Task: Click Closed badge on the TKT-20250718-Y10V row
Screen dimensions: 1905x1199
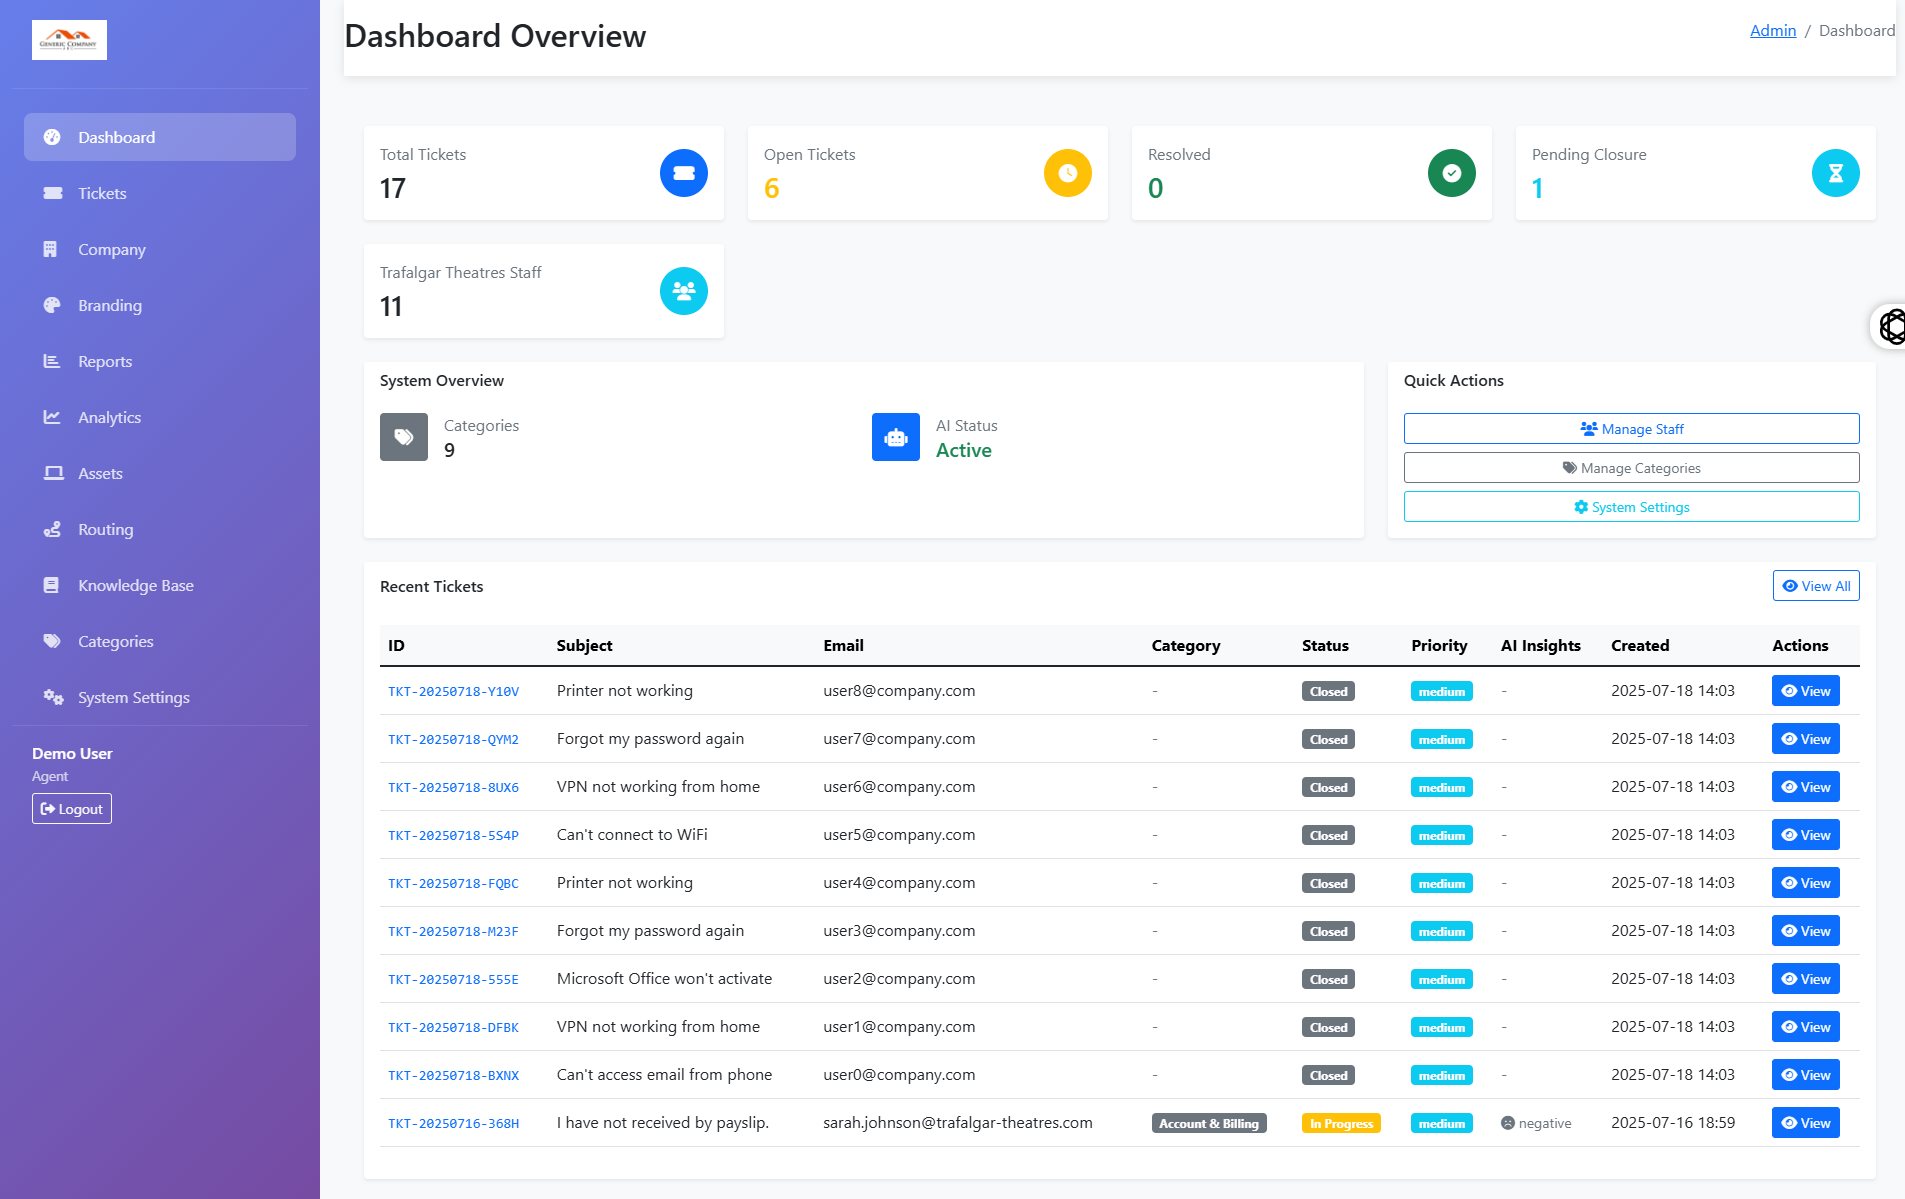Action: pyautogui.click(x=1328, y=691)
